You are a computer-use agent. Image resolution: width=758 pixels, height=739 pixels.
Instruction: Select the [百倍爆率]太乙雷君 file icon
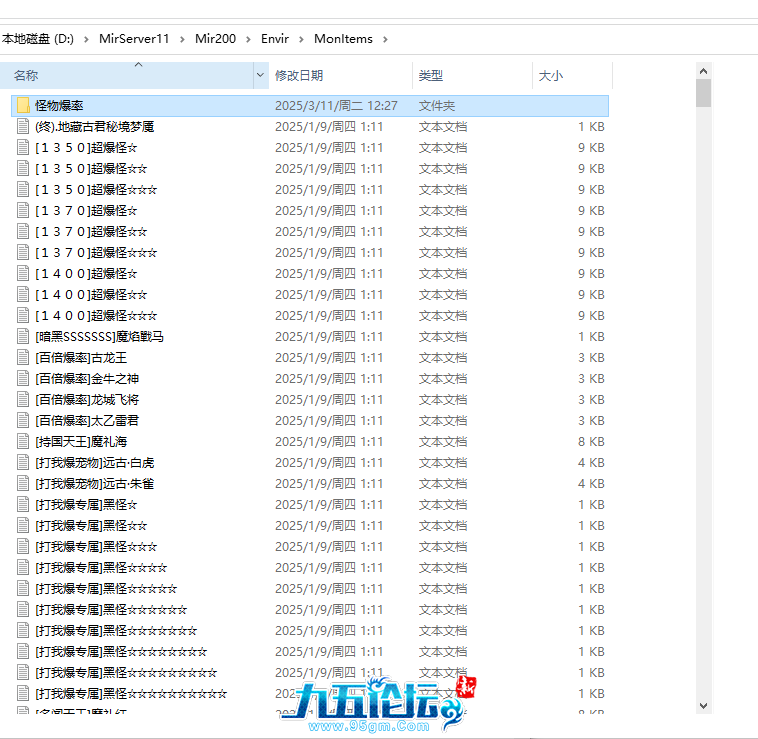(x=23, y=420)
